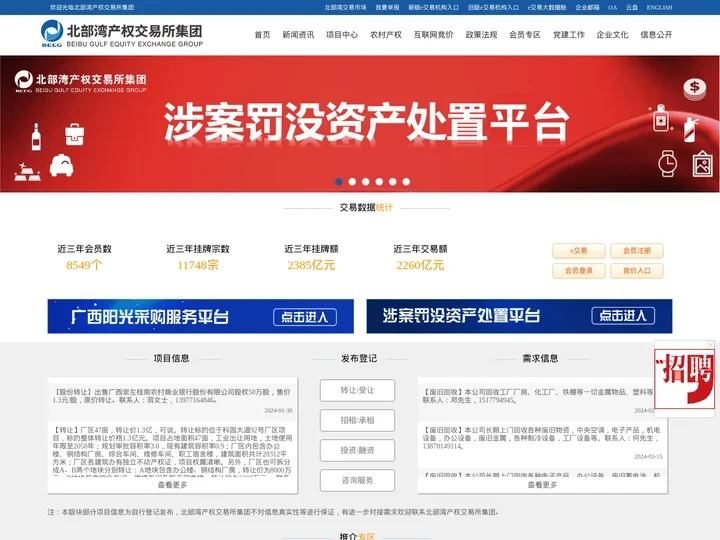720x540 pixels.
Task: Click the perfume bottle icon on banner
Action: pyautogui.click(x=661, y=118)
